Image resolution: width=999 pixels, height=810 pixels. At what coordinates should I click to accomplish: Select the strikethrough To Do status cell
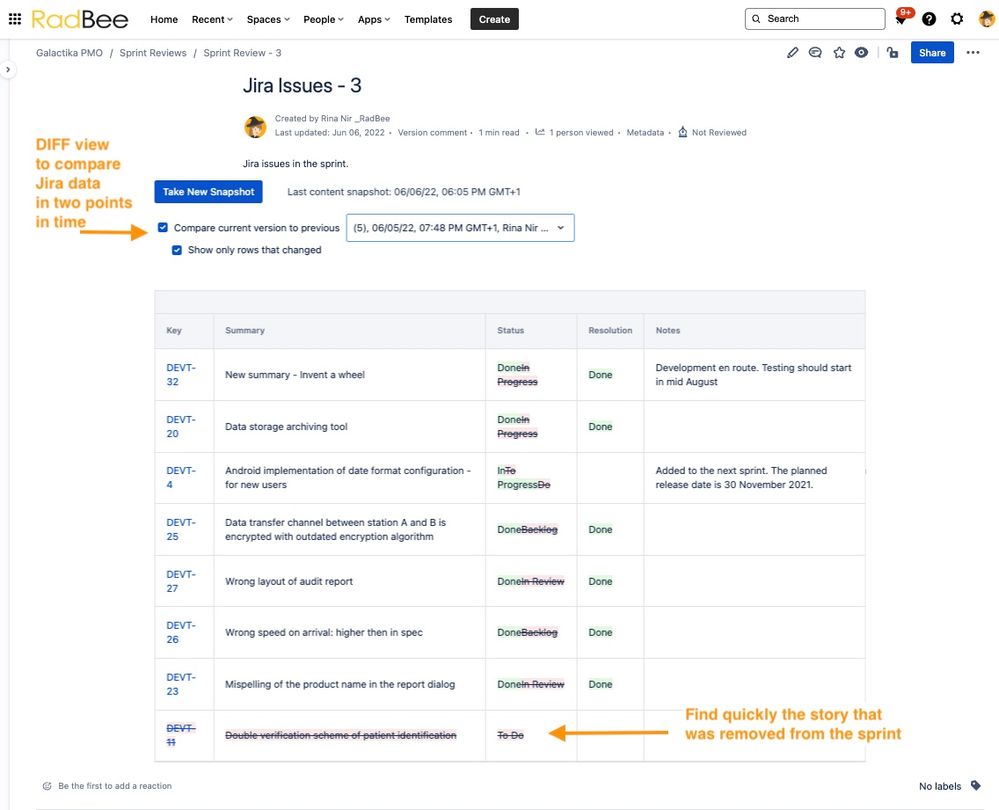pyautogui.click(x=510, y=735)
